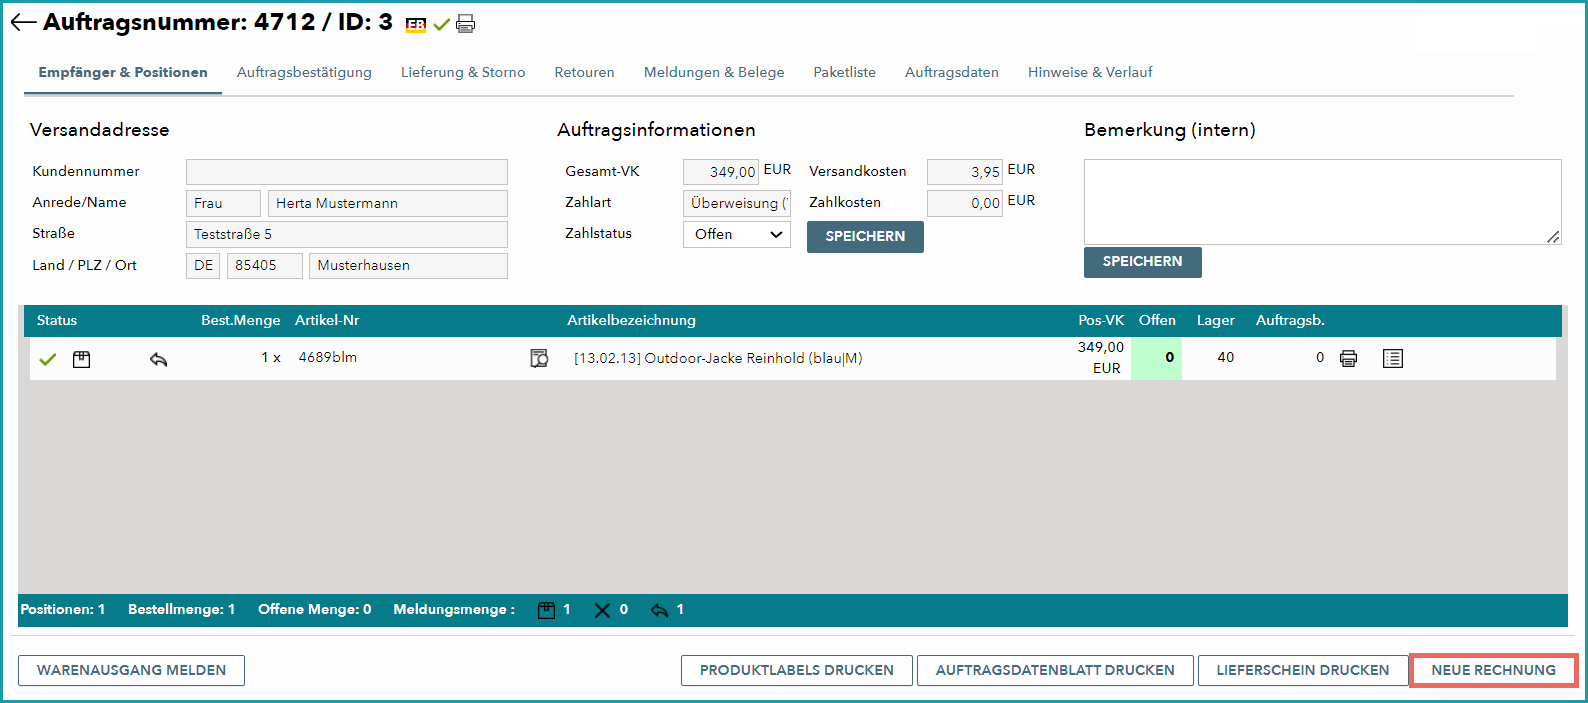Click Offen column header
The height and width of the screenshot is (703, 1588).
pos(1157,321)
